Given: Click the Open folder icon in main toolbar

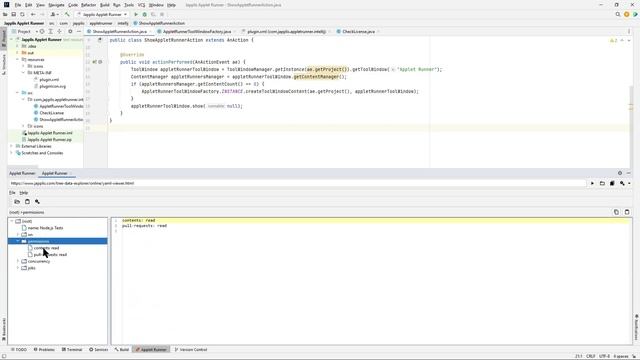Looking at the screenshot, I should [5, 14].
